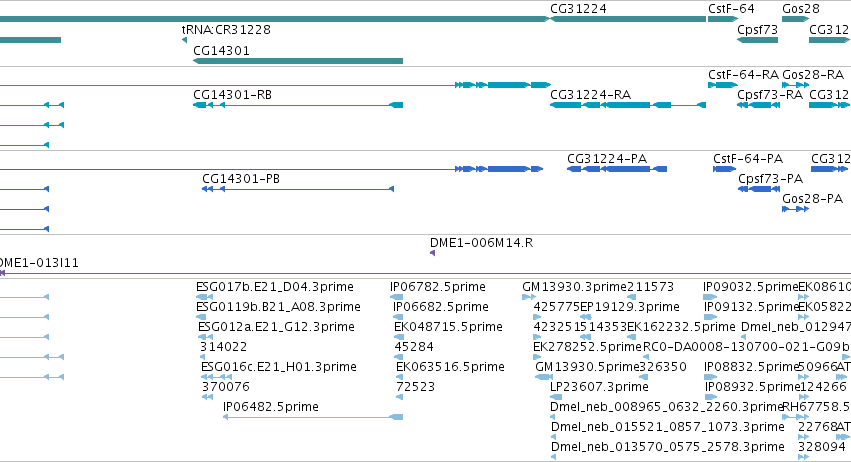The height and width of the screenshot is (462, 851).
Task: Select ESG017b.E21_D04.3prime EST label
Action: pos(275,287)
